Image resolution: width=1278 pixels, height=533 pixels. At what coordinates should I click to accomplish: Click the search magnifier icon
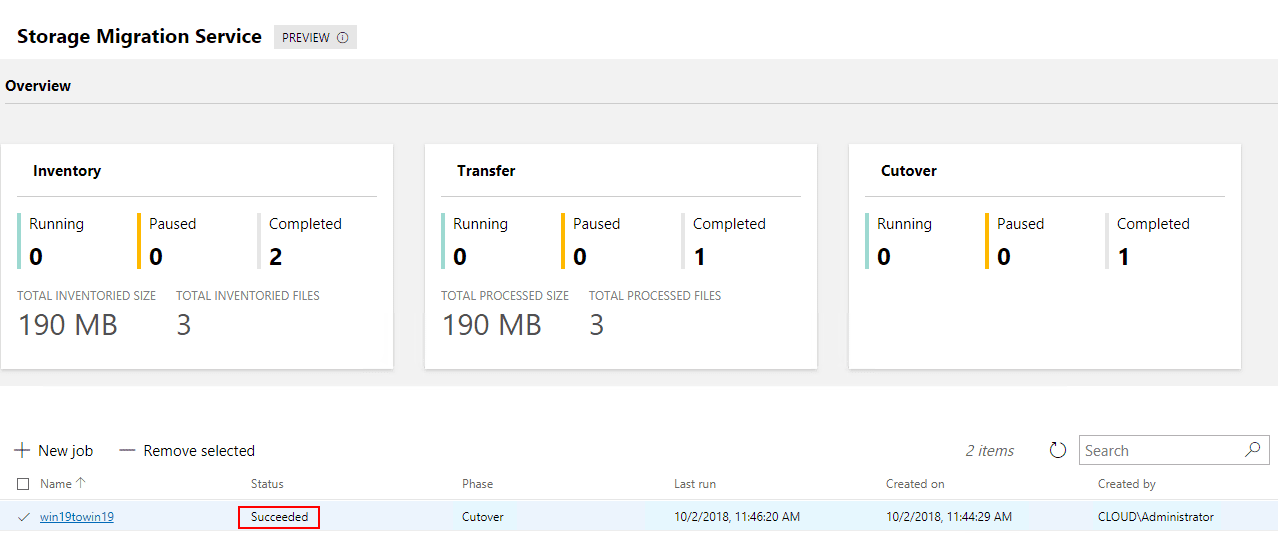pyautogui.click(x=1252, y=450)
